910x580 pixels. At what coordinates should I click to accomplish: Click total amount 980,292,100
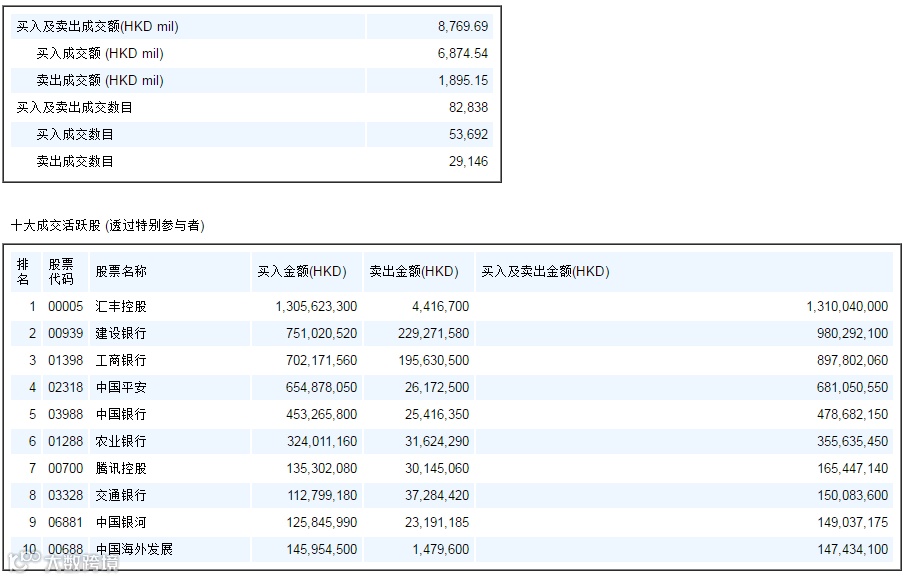click(x=853, y=333)
